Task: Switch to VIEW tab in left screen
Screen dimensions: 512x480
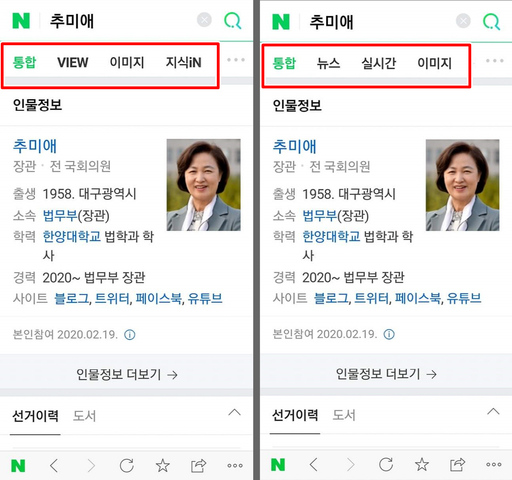Action: point(73,62)
